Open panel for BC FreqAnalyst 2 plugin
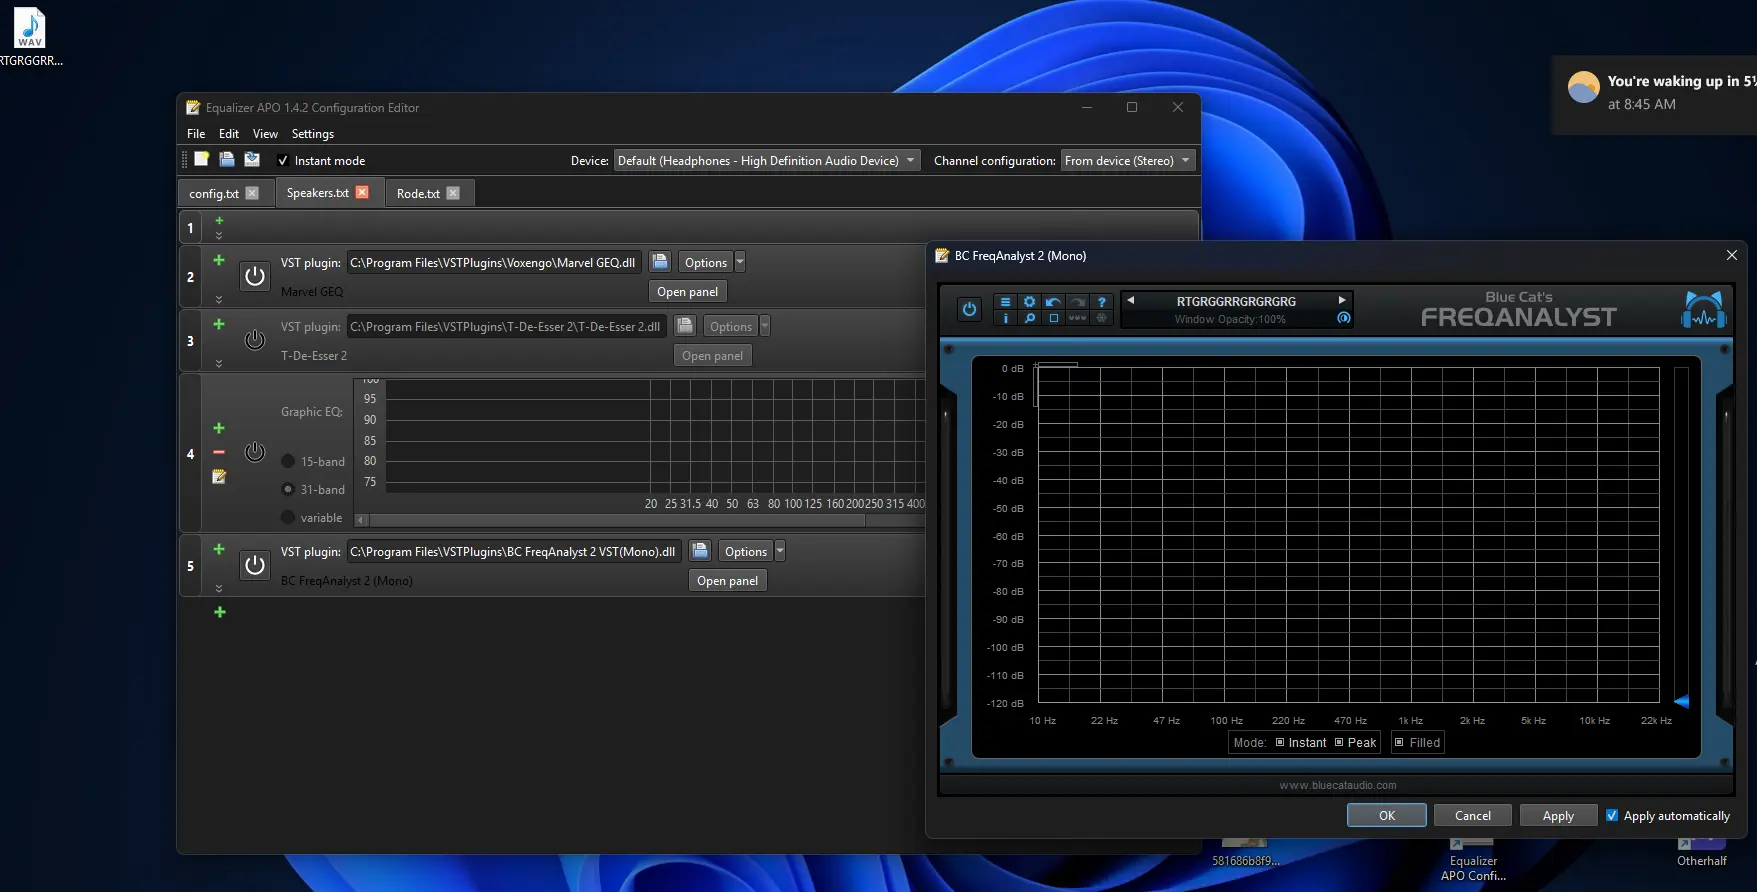1757x892 pixels. pos(727,580)
